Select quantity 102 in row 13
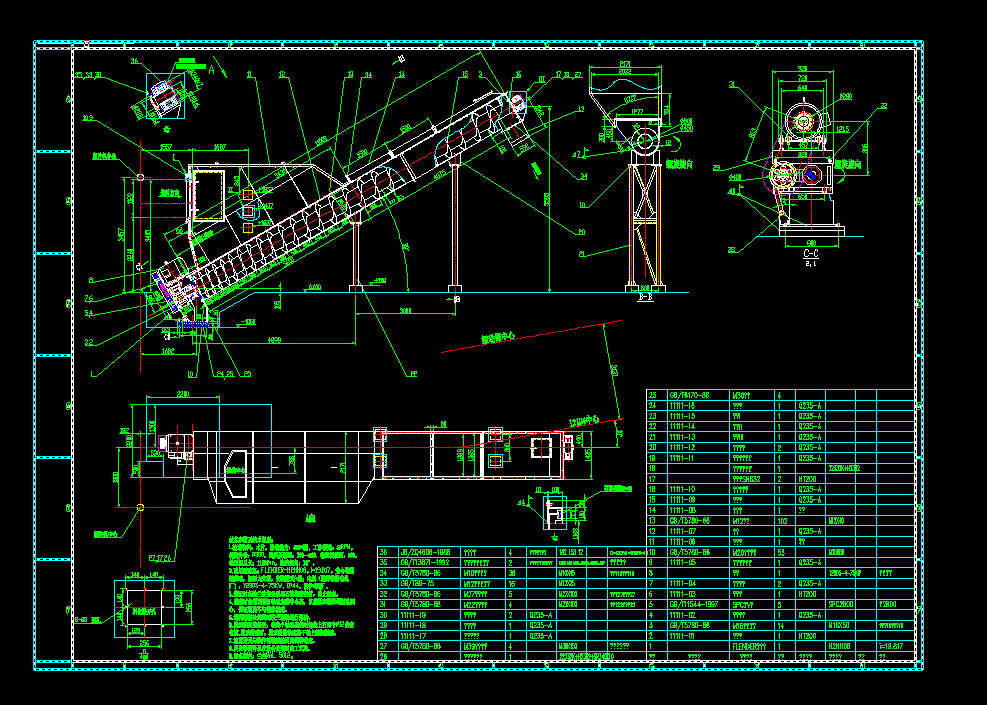The width and height of the screenshot is (987, 705). [784, 521]
